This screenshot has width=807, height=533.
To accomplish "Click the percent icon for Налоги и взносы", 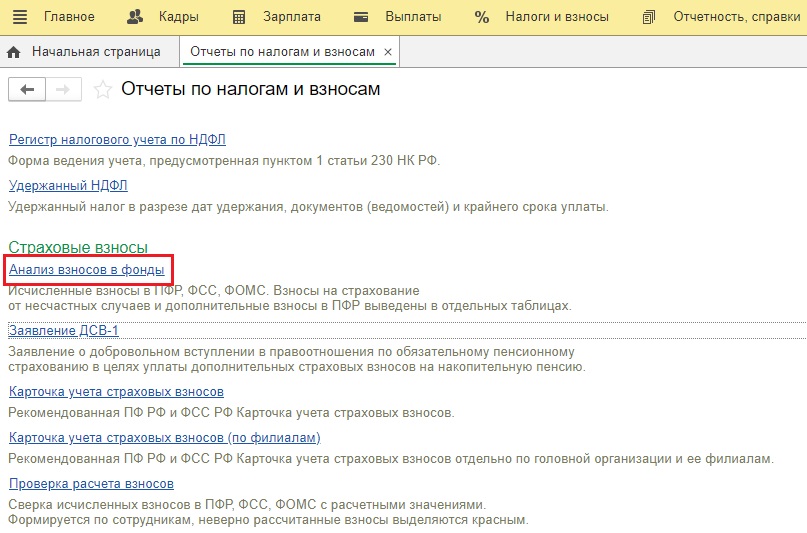I will [x=482, y=17].
